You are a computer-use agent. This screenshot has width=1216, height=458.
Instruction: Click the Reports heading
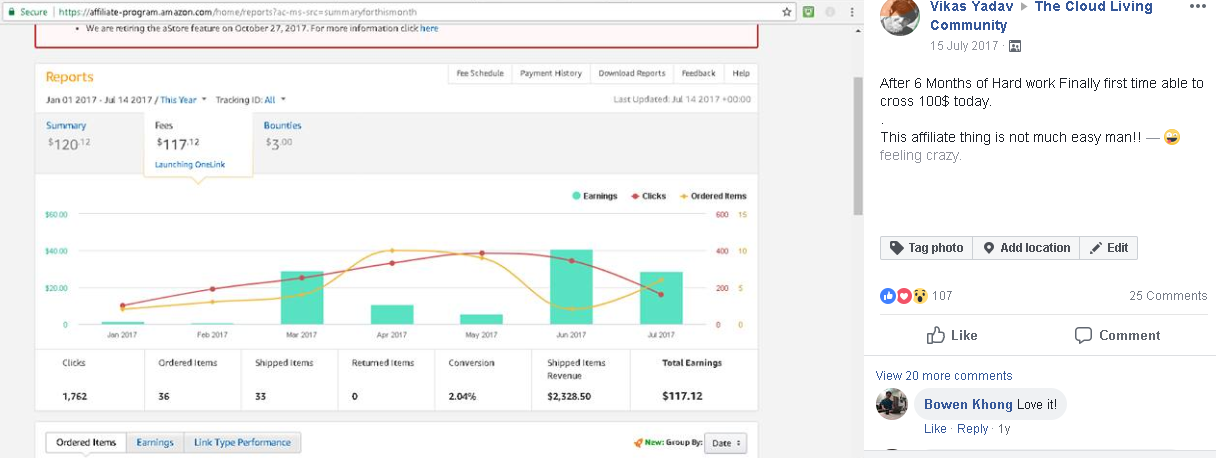click(69, 77)
